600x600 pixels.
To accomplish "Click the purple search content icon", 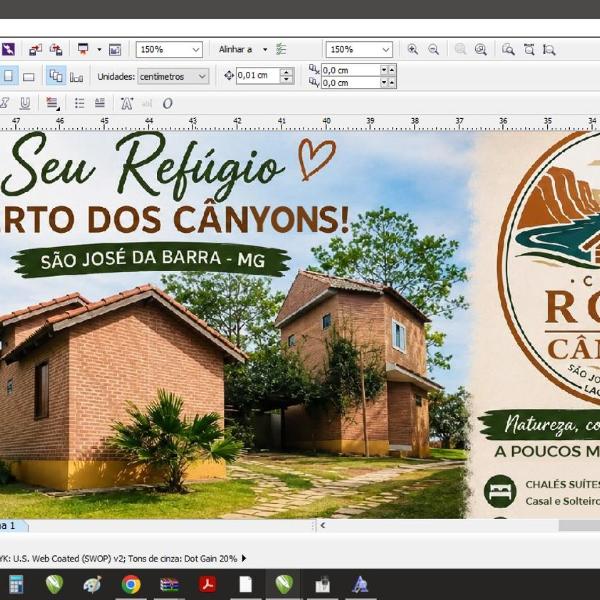I will coord(8,49).
